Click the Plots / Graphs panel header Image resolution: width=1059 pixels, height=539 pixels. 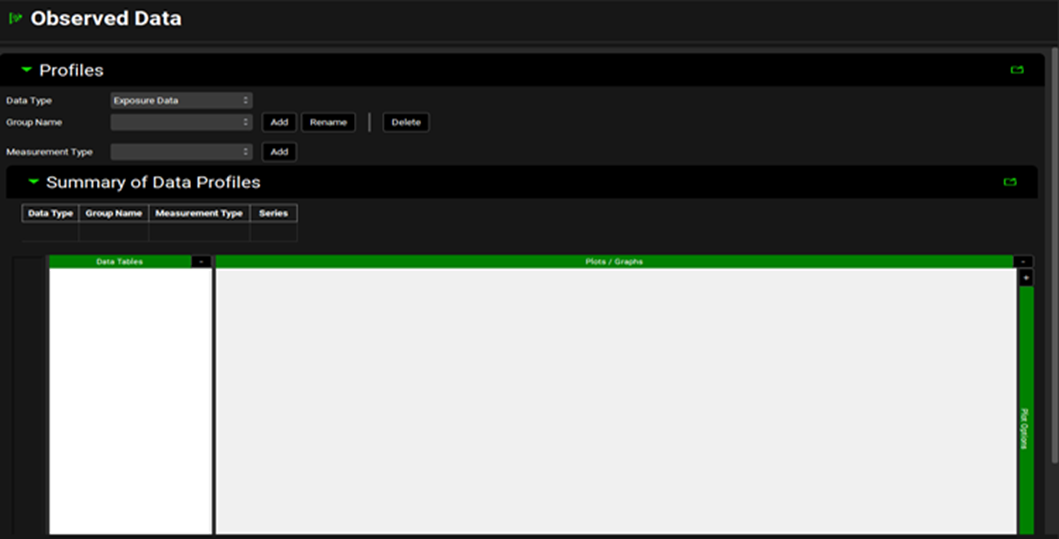[x=614, y=262]
